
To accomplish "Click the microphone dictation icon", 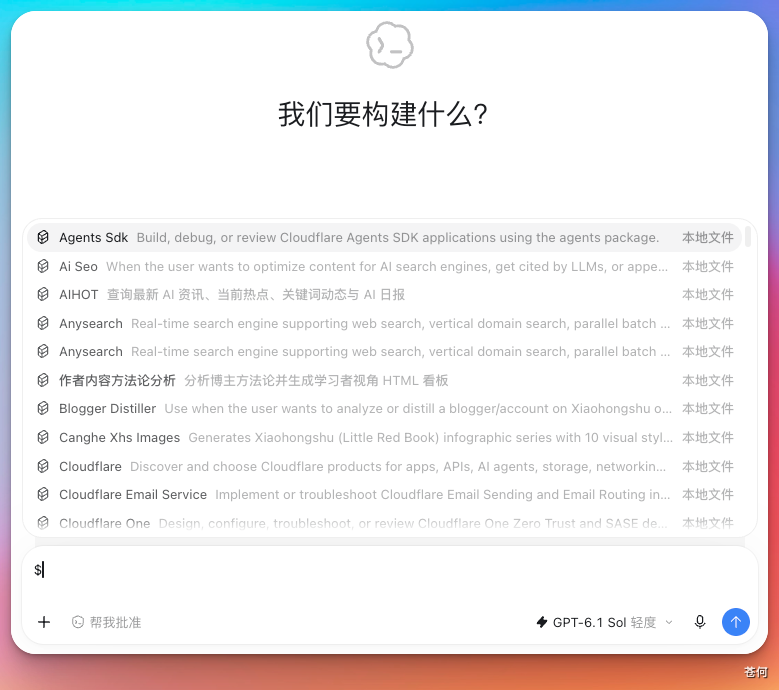I will (700, 622).
